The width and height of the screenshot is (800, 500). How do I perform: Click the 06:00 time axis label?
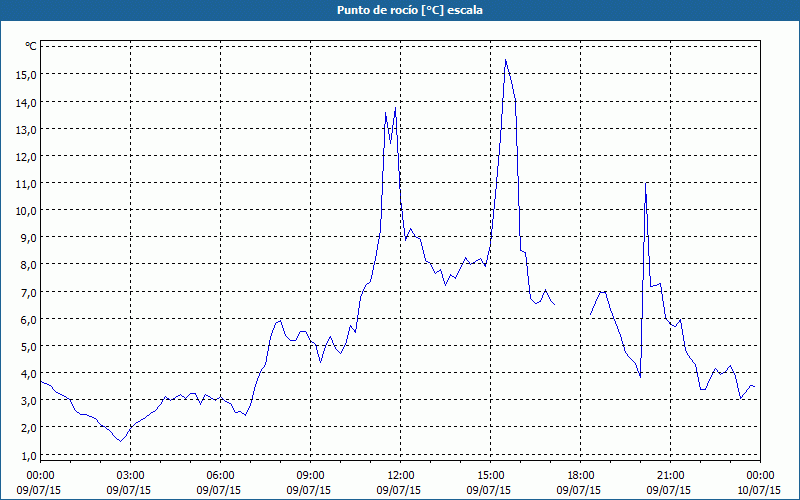pyautogui.click(x=220, y=476)
